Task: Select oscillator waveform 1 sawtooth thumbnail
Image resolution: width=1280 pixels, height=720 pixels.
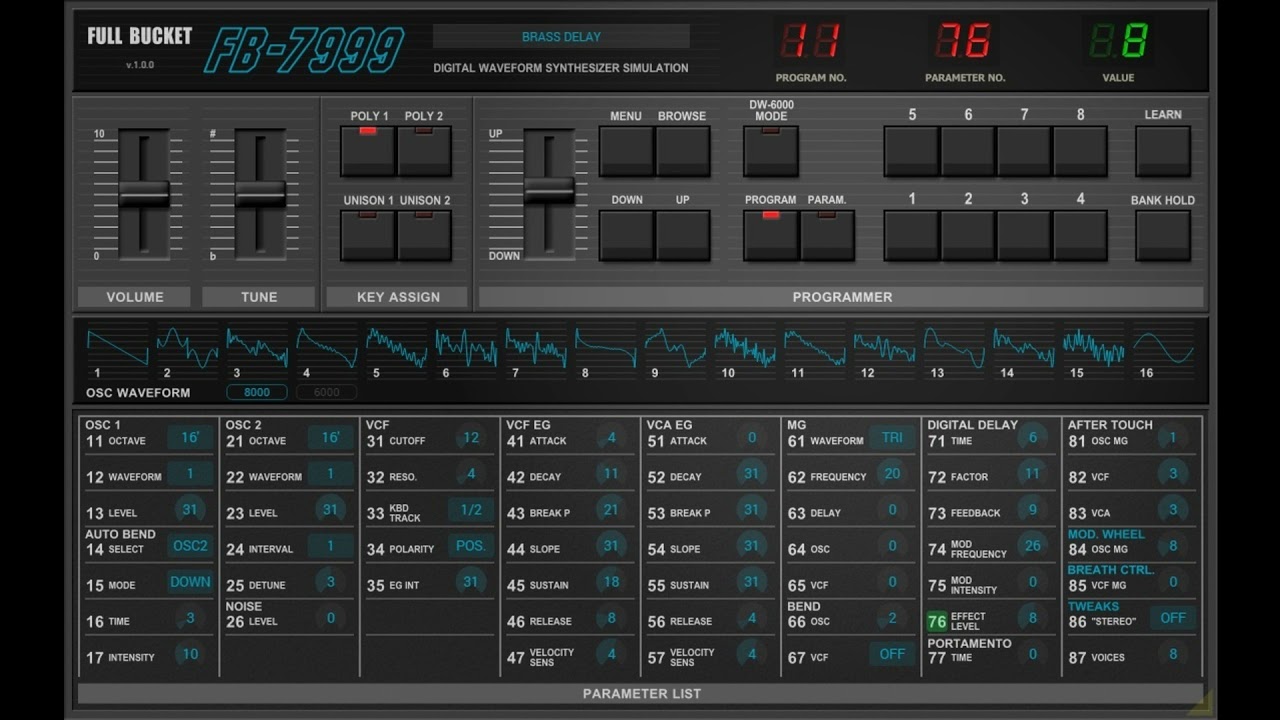Action: (118, 347)
